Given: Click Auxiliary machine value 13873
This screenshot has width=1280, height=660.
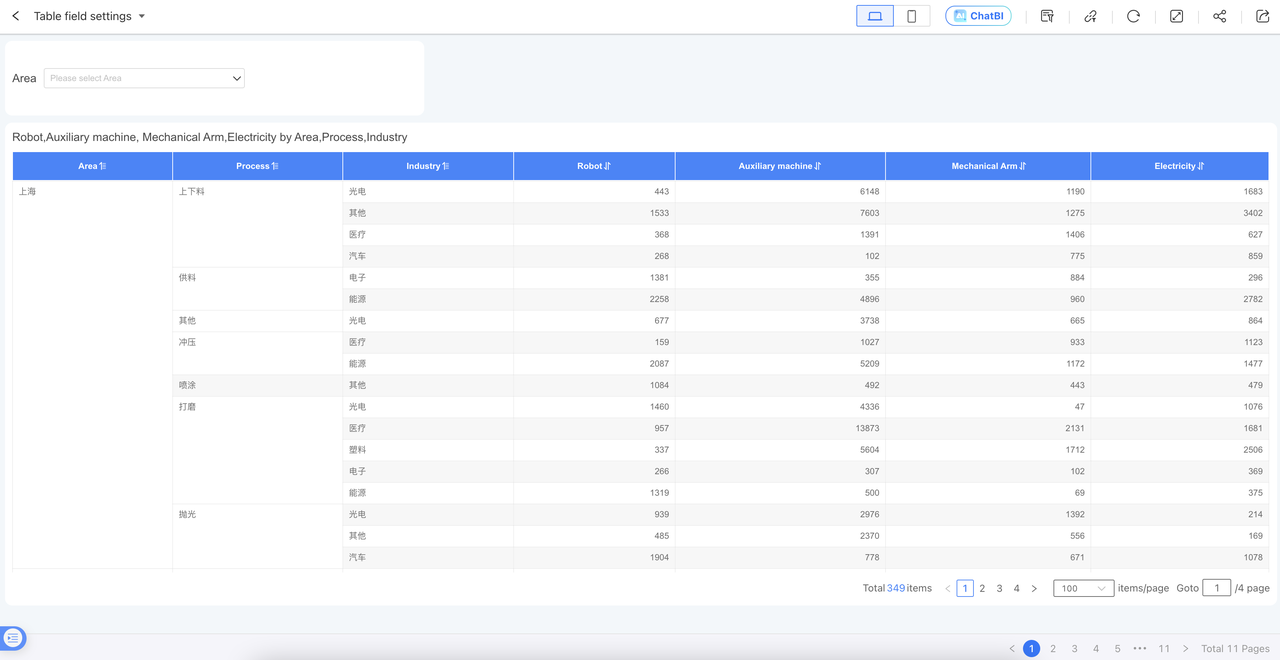Looking at the screenshot, I should point(867,428).
